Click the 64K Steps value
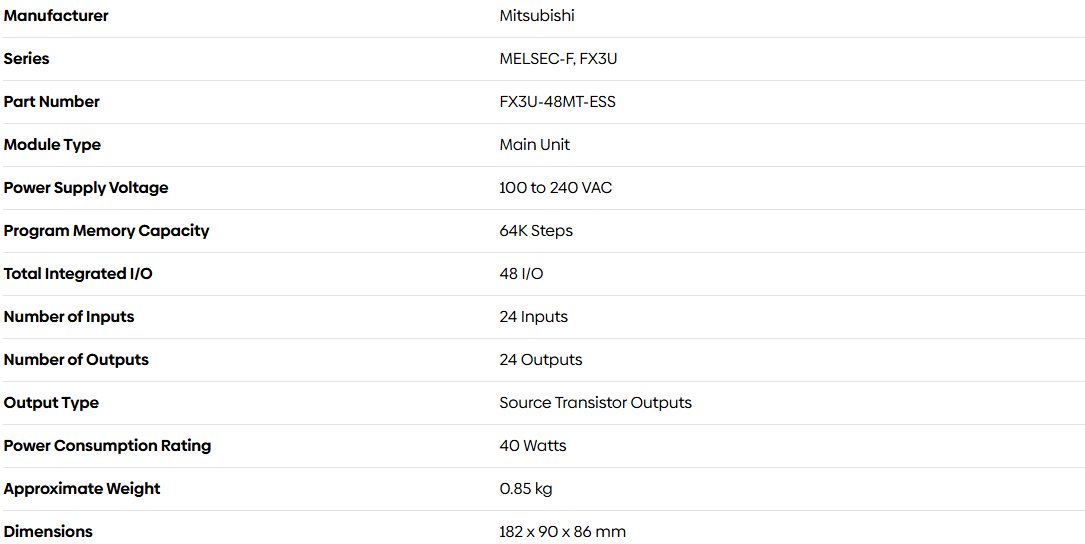Screen dimensions: 1085x544 pos(536,231)
